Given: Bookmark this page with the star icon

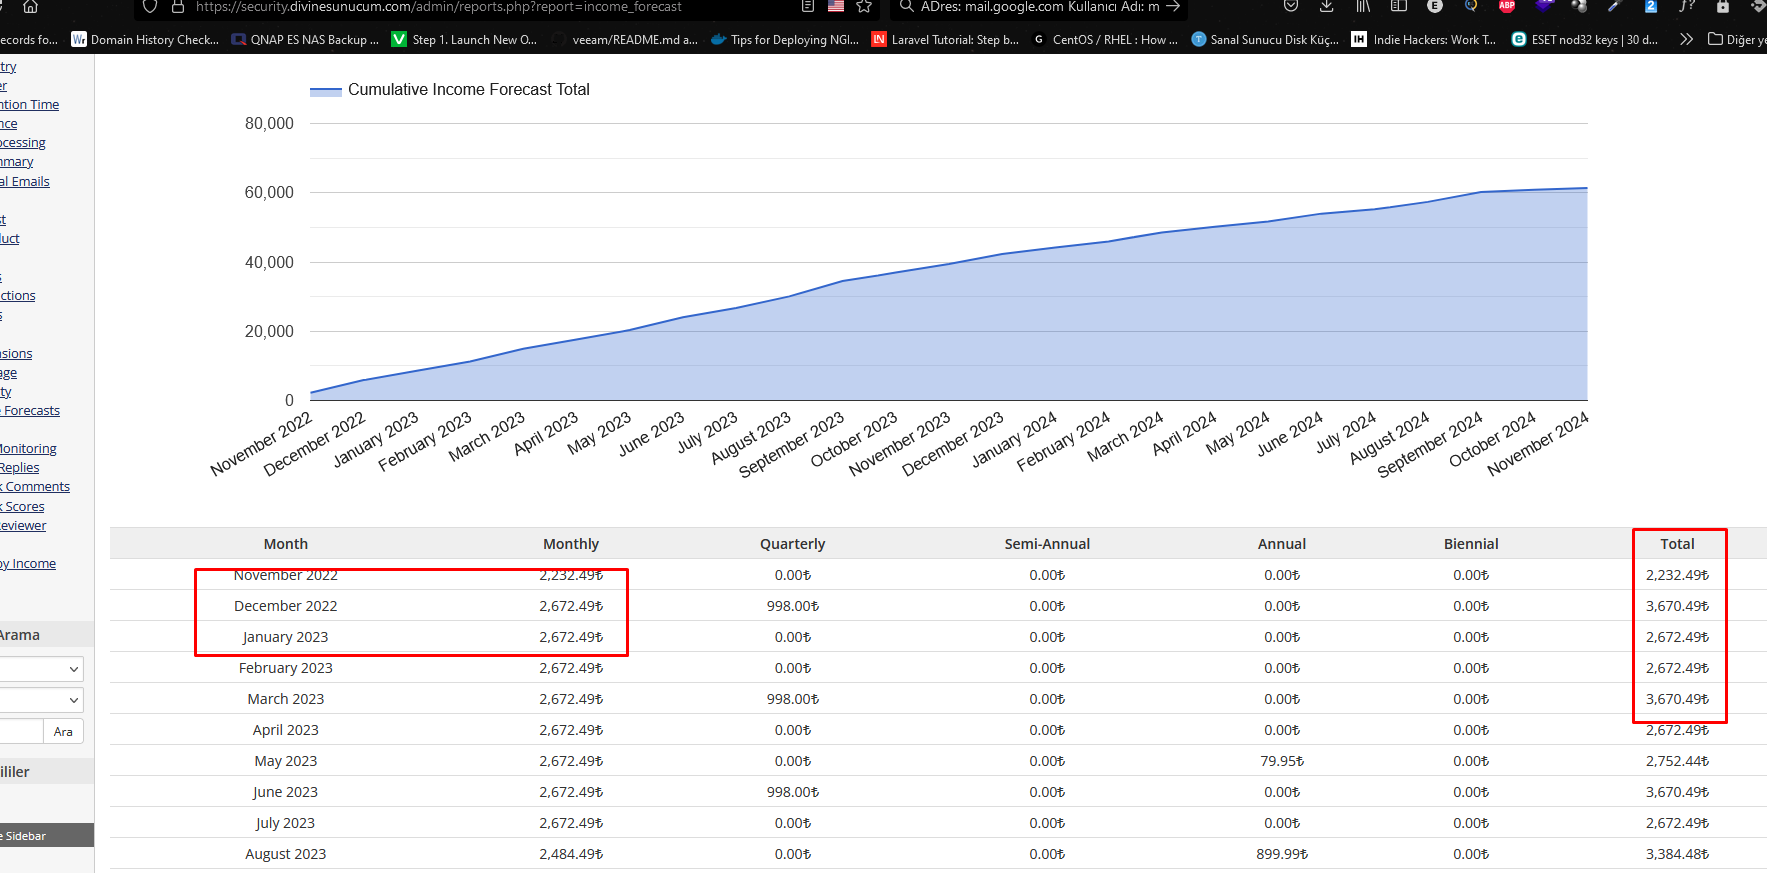Looking at the screenshot, I should tap(864, 7).
